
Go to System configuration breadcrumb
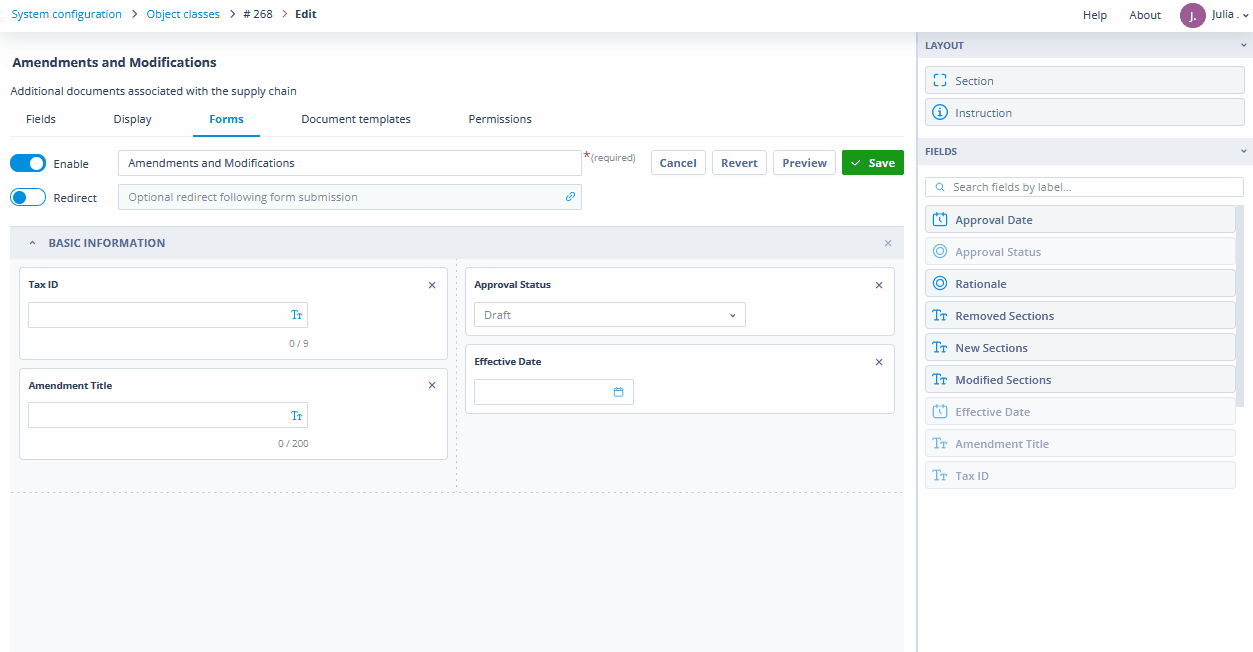pos(67,14)
